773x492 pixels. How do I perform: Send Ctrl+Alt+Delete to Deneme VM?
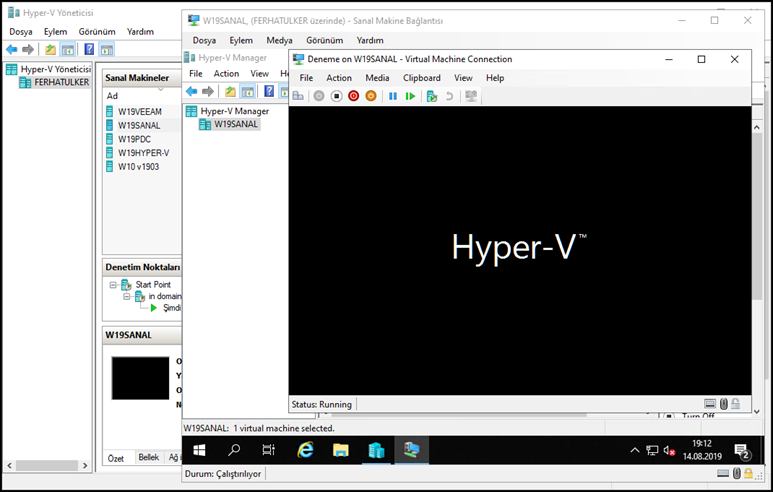pos(298,96)
